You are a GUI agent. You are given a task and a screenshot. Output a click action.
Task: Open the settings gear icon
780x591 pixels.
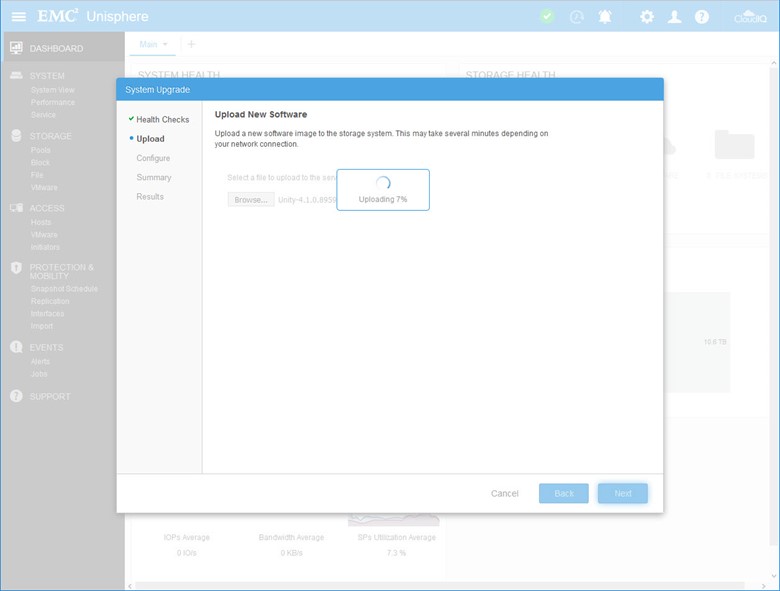coord(647,17)
